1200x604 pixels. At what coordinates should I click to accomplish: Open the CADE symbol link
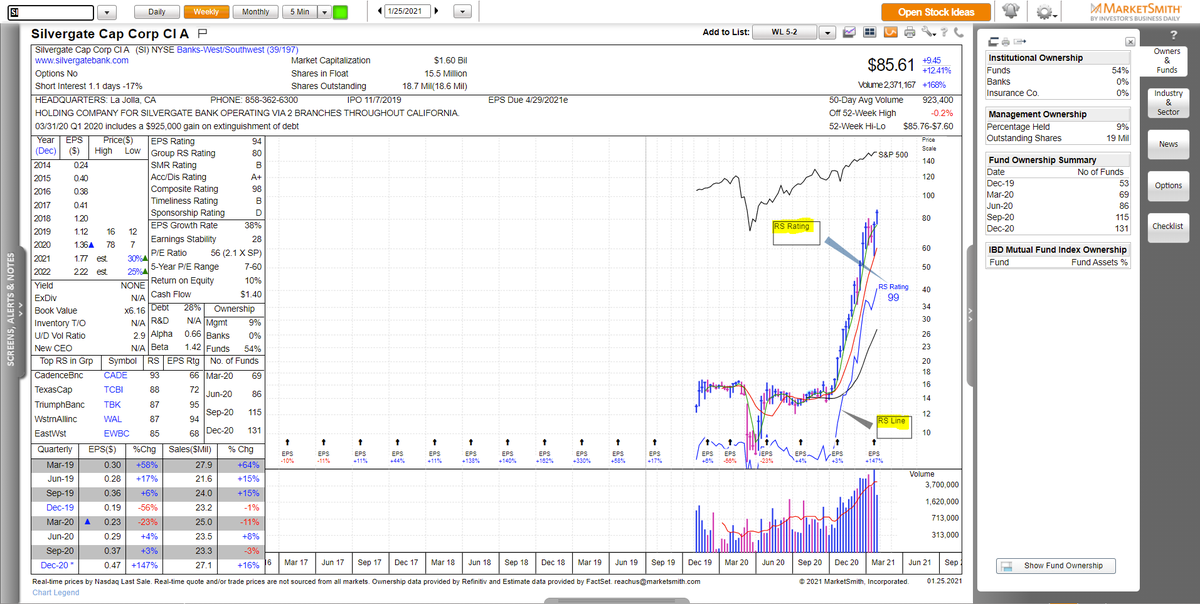click(117, 374)
